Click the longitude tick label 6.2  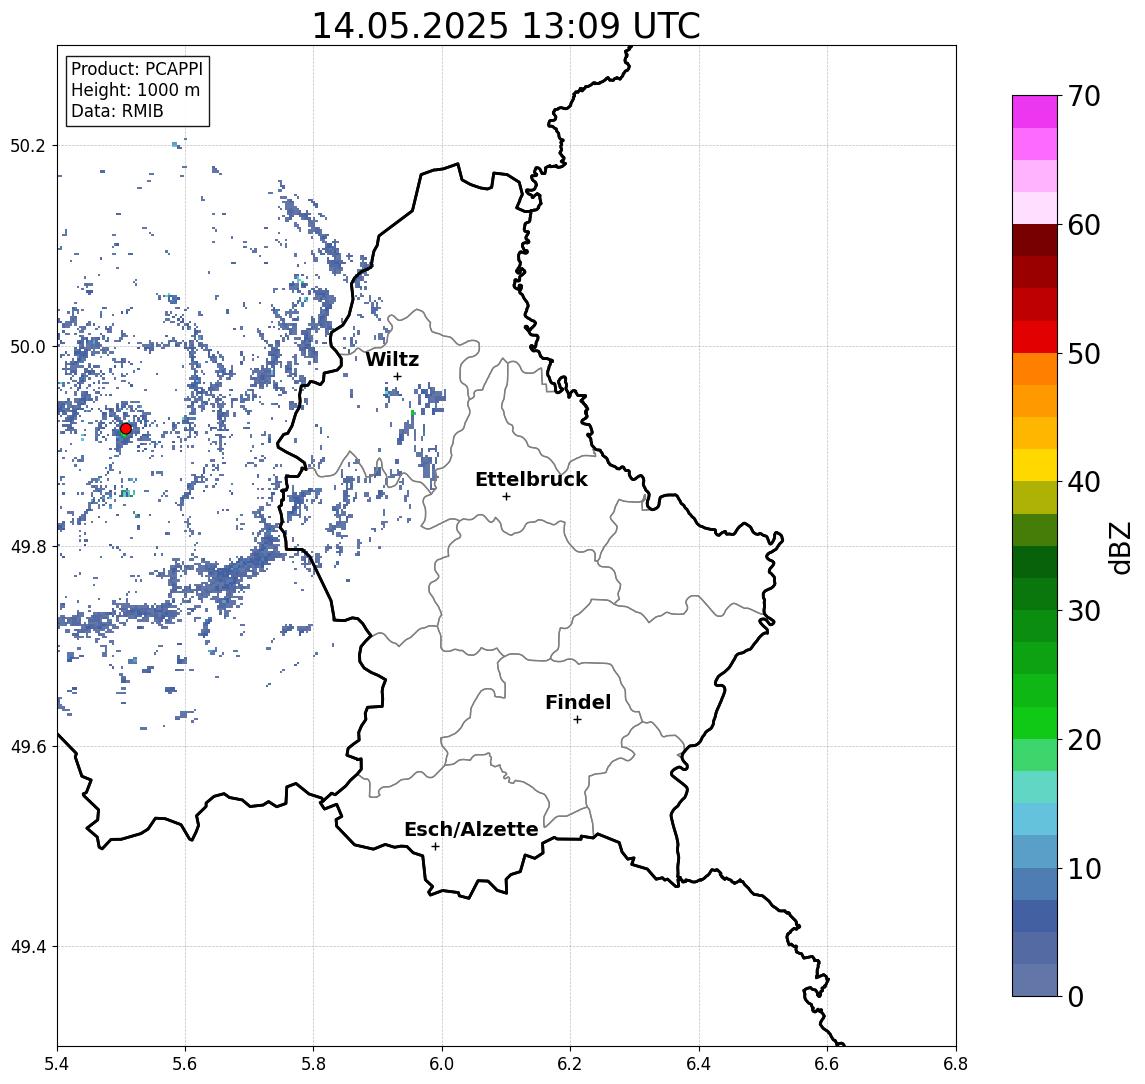point(570,1064)
